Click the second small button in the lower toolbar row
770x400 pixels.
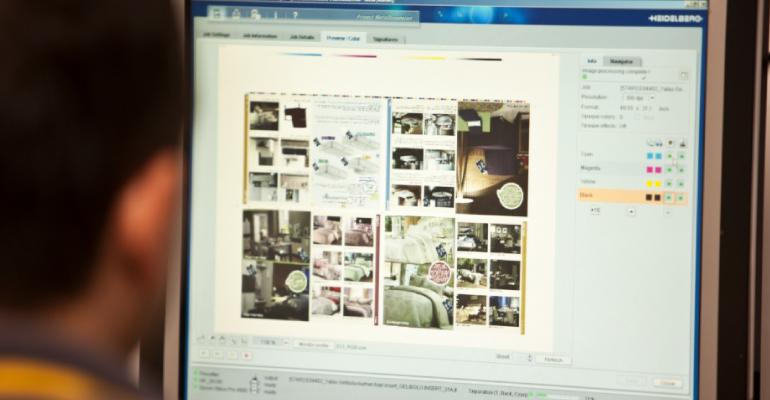[x=218, y=354]
